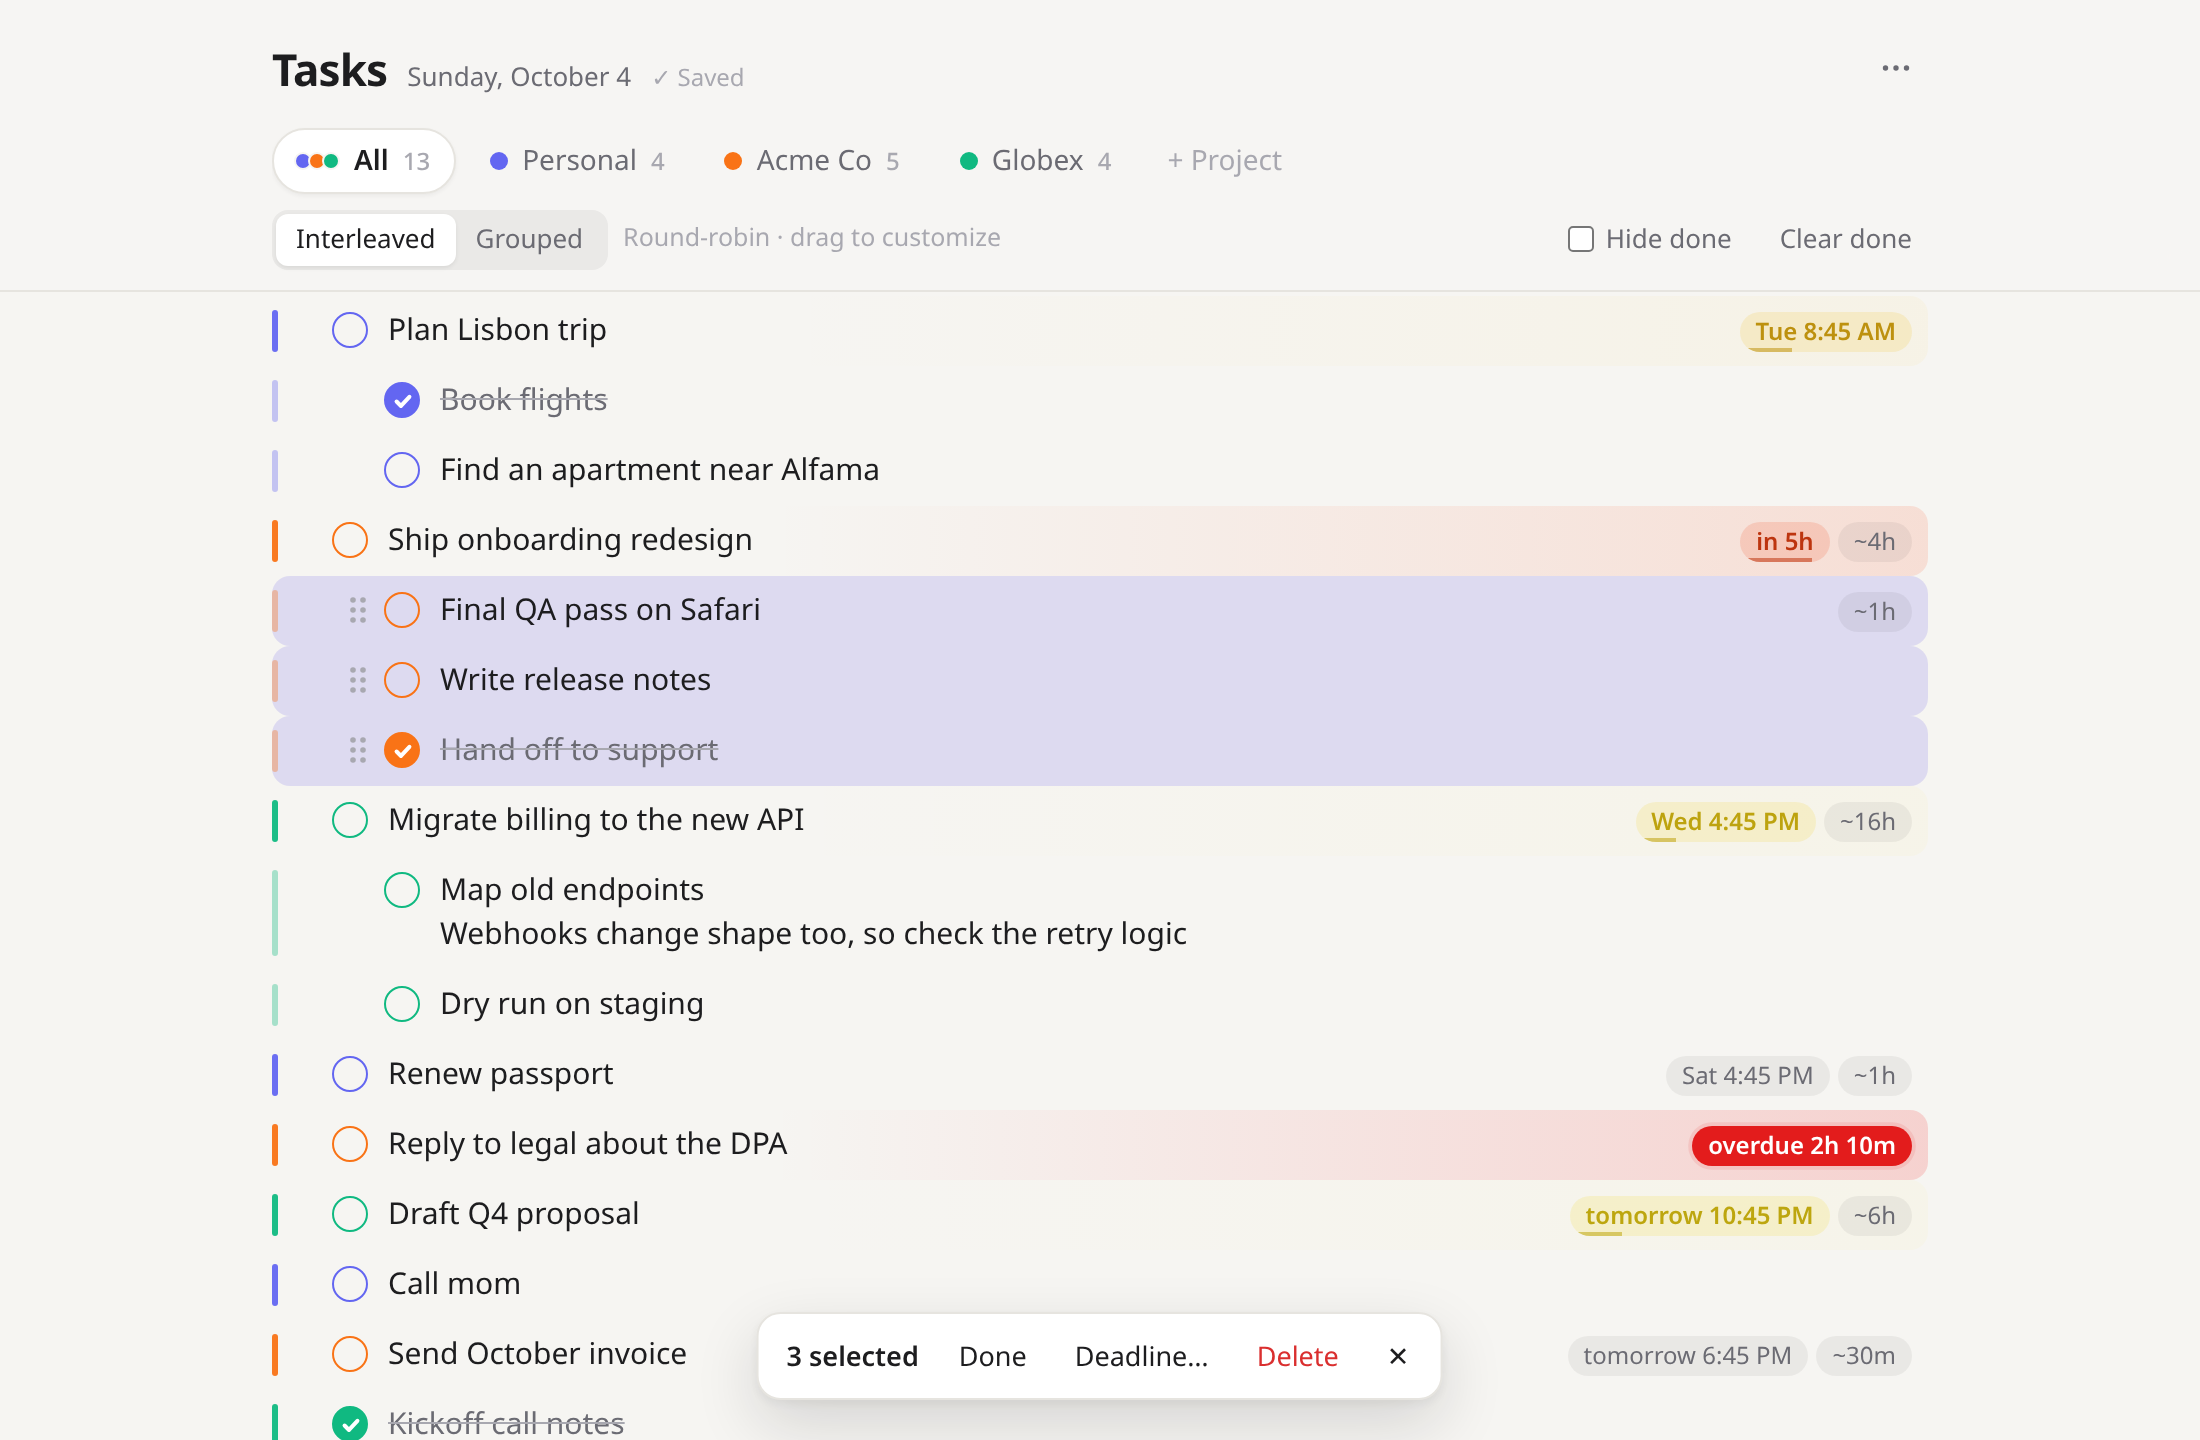2200x1440 pixels.
Task: Check off Plan Lisbon trip
Action: [x=350, y=330]
